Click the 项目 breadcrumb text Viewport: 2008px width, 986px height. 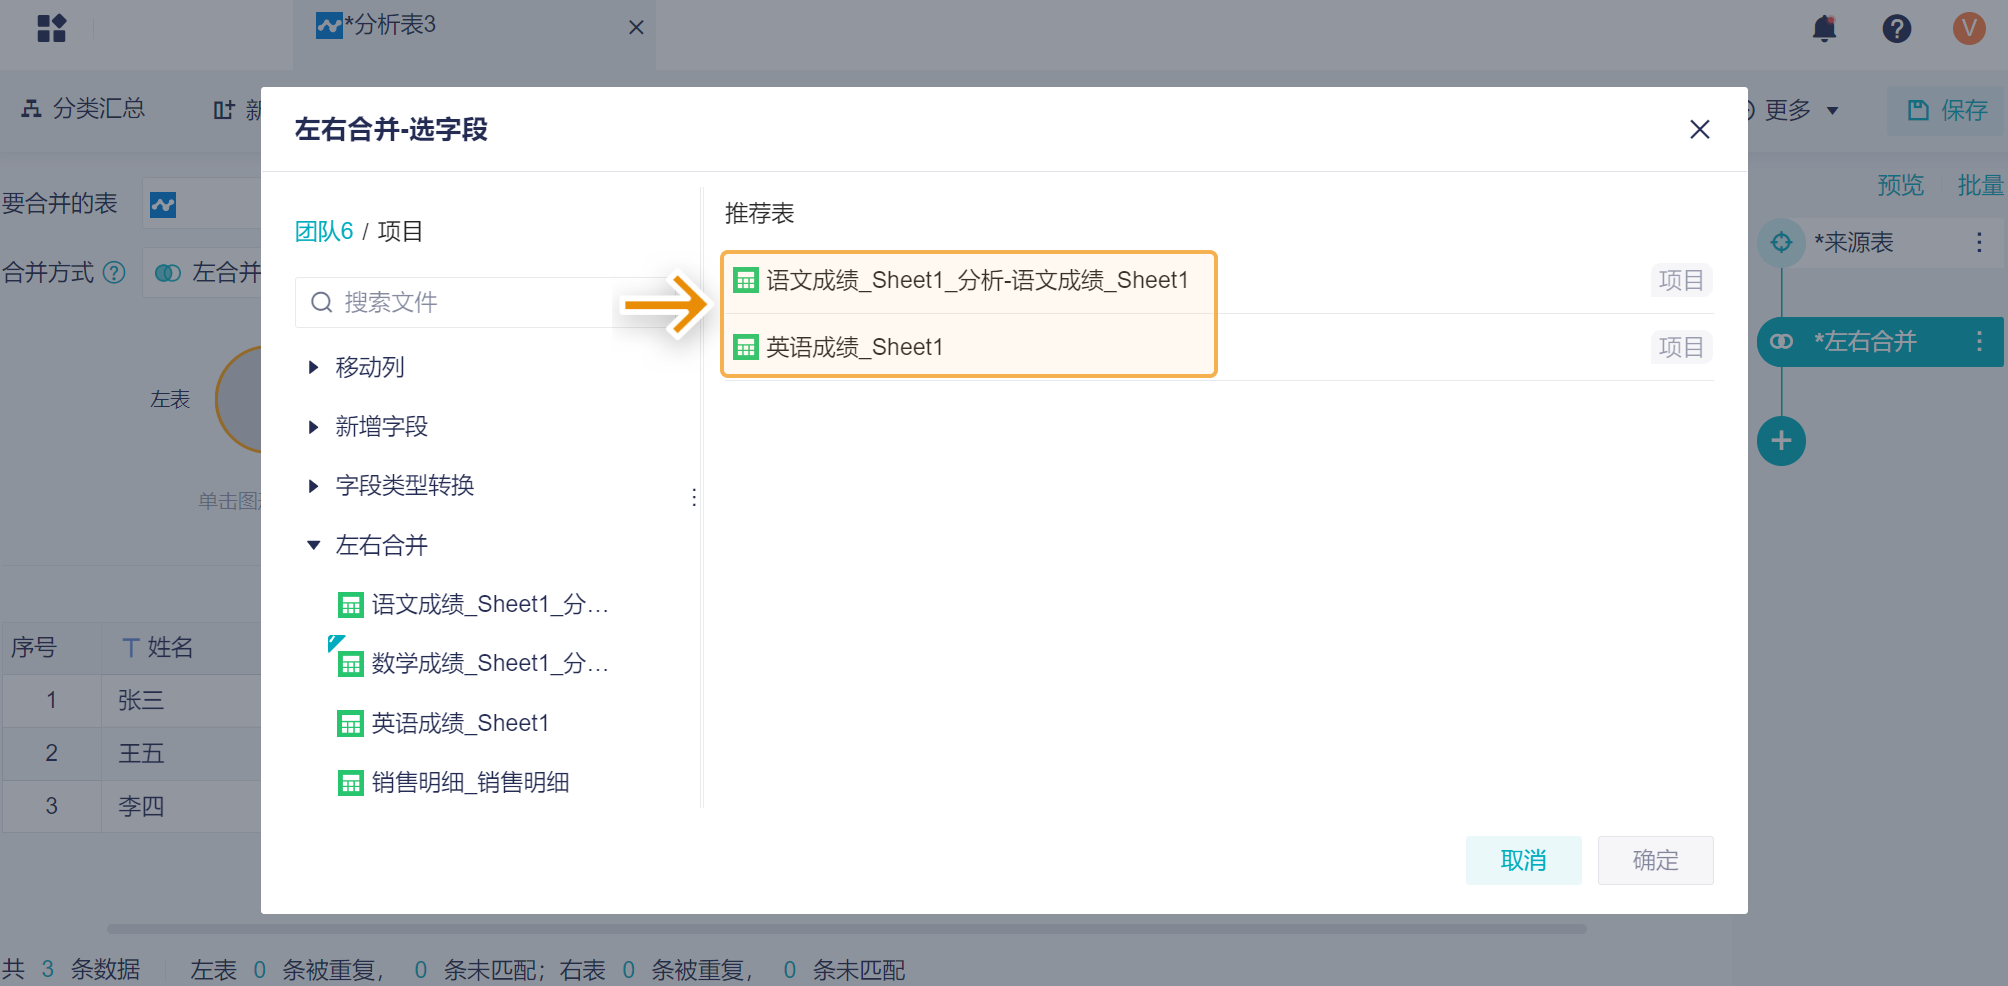point(400,231)
